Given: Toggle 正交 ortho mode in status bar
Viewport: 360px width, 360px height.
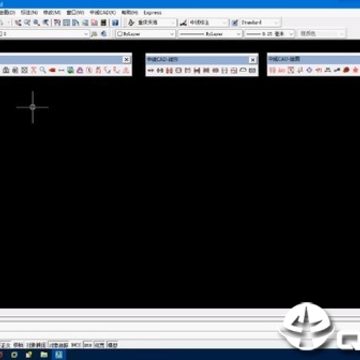Looking at the screenshot, I should pos(6,345).
